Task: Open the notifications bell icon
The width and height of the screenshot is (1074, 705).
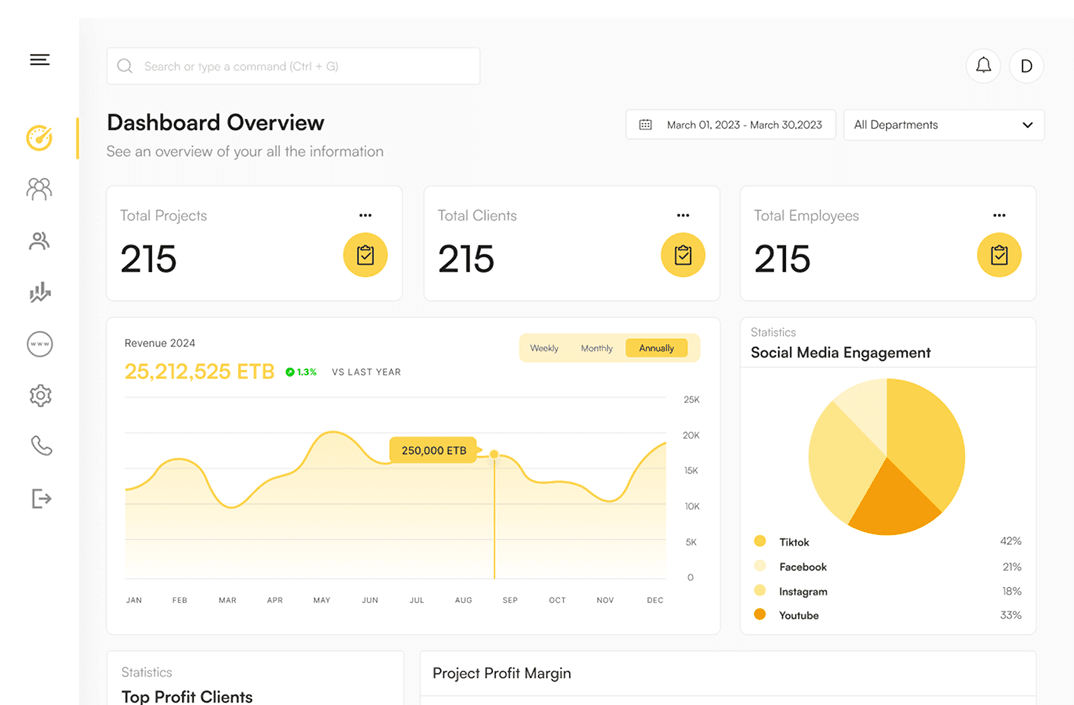Action: 983,65
